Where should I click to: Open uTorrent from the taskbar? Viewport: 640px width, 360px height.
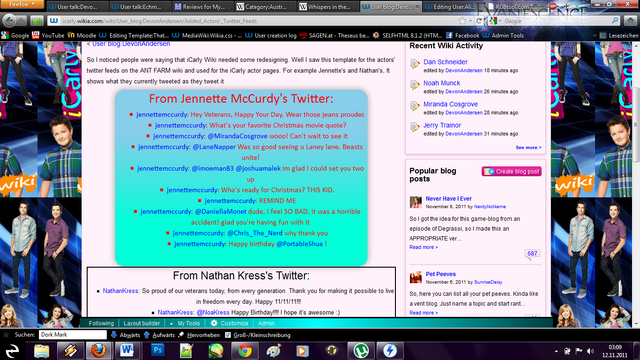(x=361, y=351)
